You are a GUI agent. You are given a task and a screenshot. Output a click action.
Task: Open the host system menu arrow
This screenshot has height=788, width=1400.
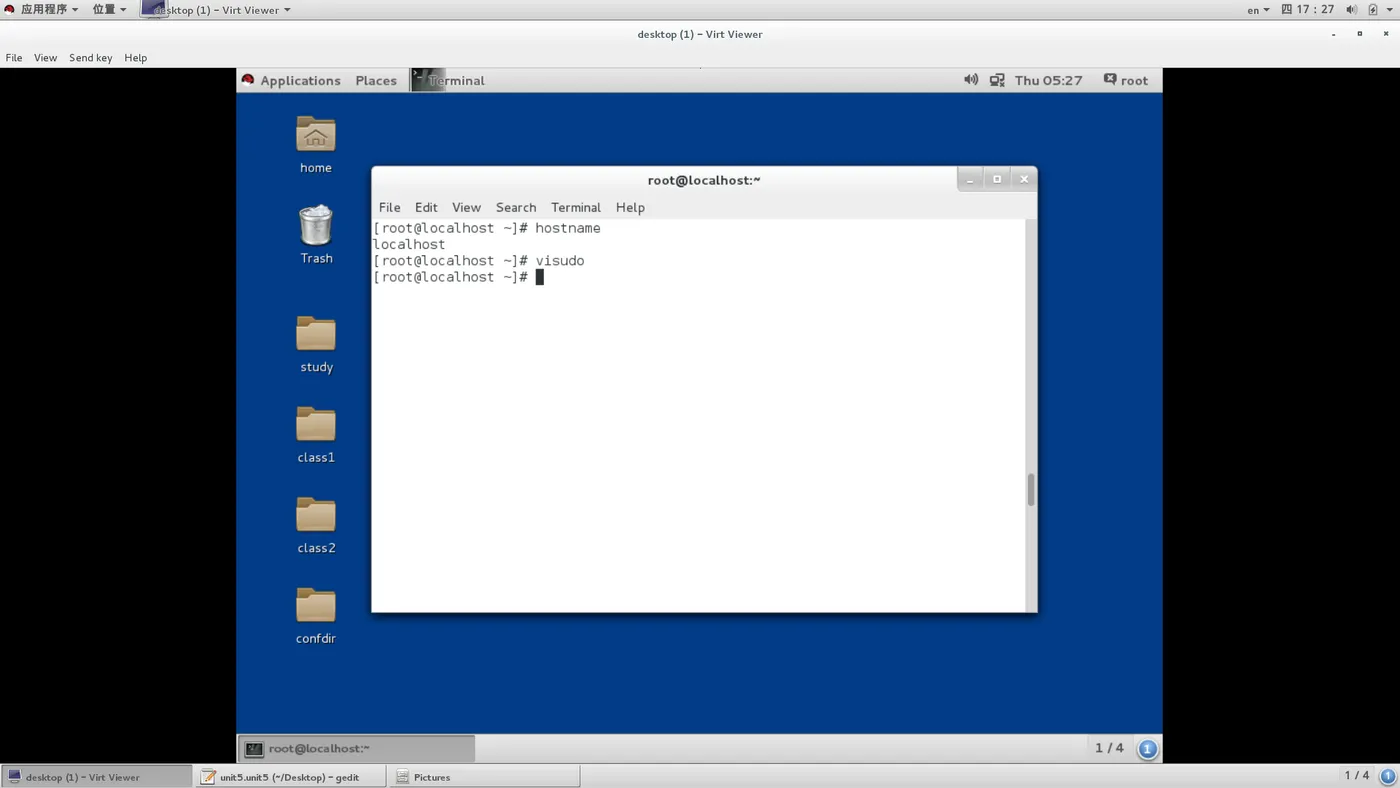tap(1390, 10)
